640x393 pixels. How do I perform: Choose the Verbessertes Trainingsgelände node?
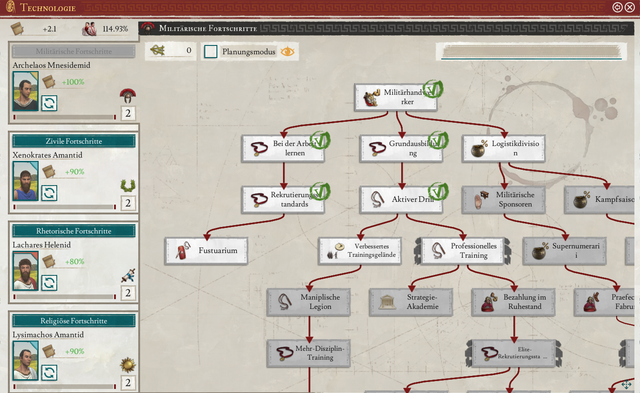tap(360, 251)
